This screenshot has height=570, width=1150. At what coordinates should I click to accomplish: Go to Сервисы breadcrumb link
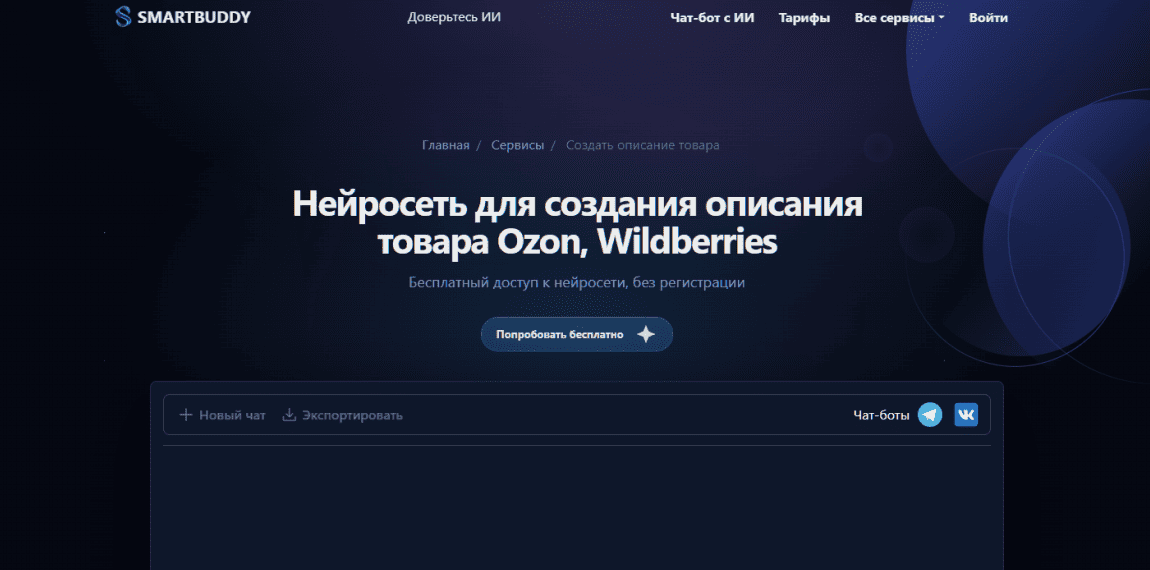click(x=518, y=145)
